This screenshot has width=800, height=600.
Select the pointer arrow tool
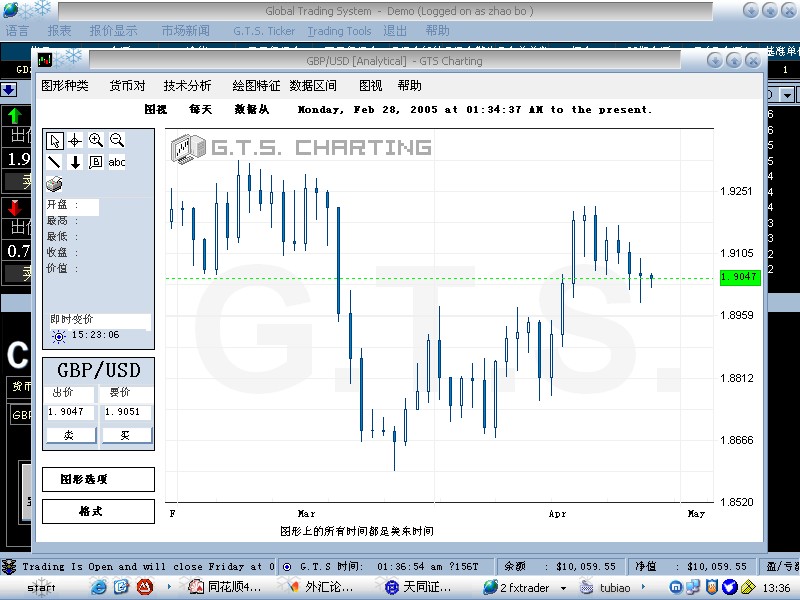pyautogui.click(x=55, y=140)
